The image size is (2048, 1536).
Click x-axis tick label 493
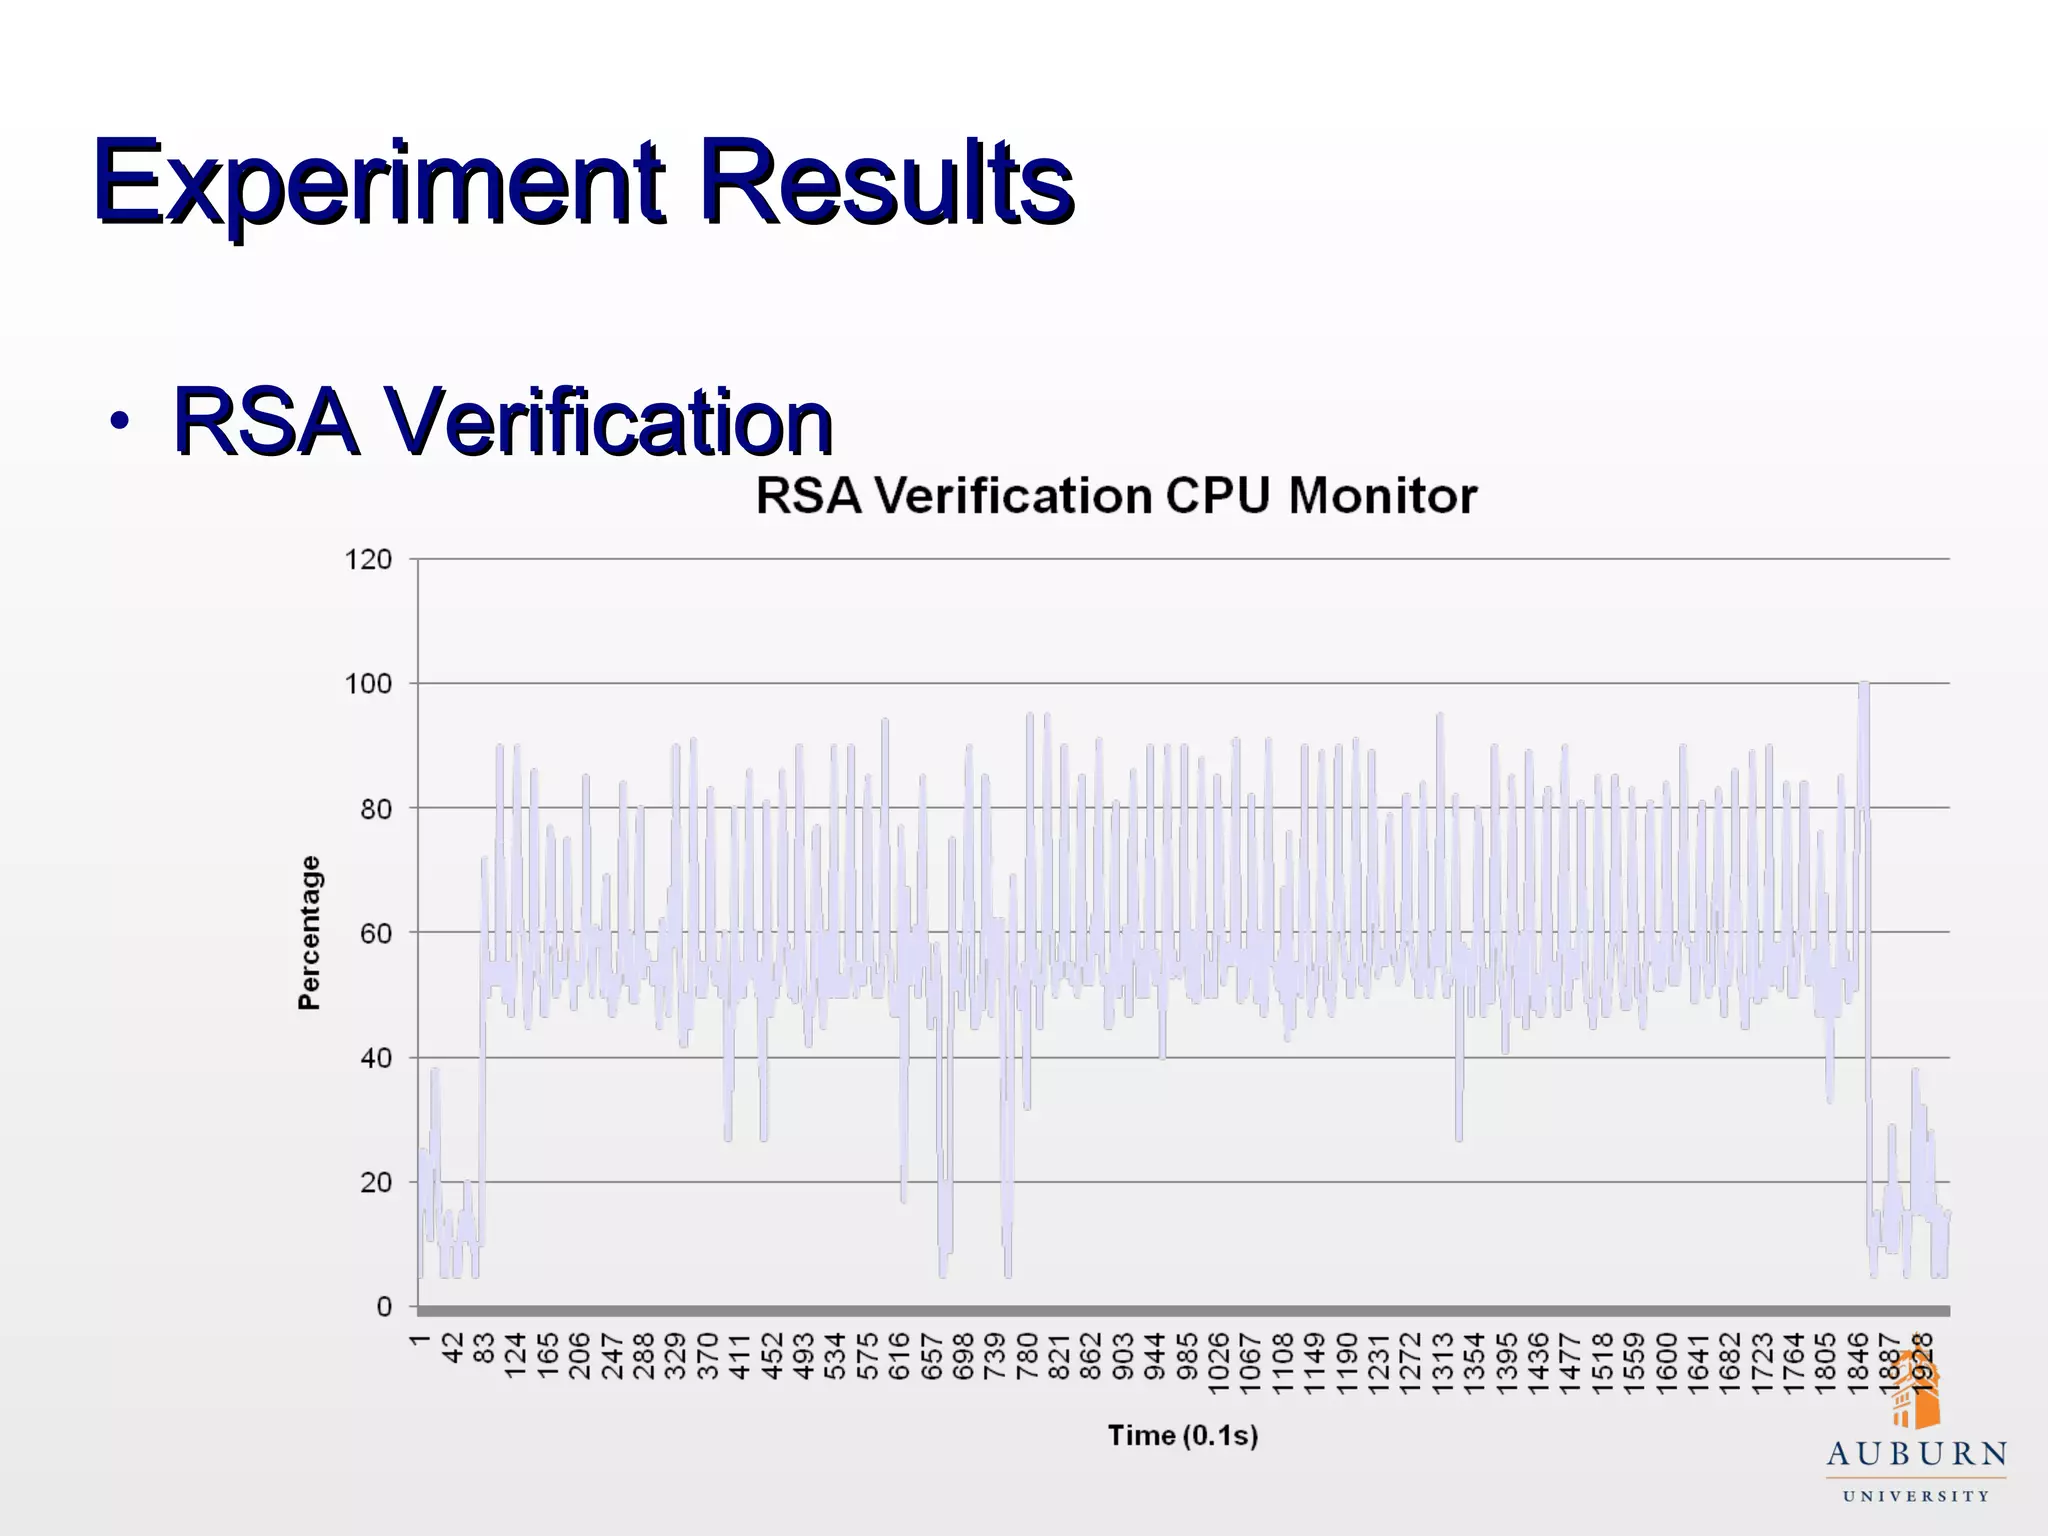pyautogui.click(x=804, y=1355)
